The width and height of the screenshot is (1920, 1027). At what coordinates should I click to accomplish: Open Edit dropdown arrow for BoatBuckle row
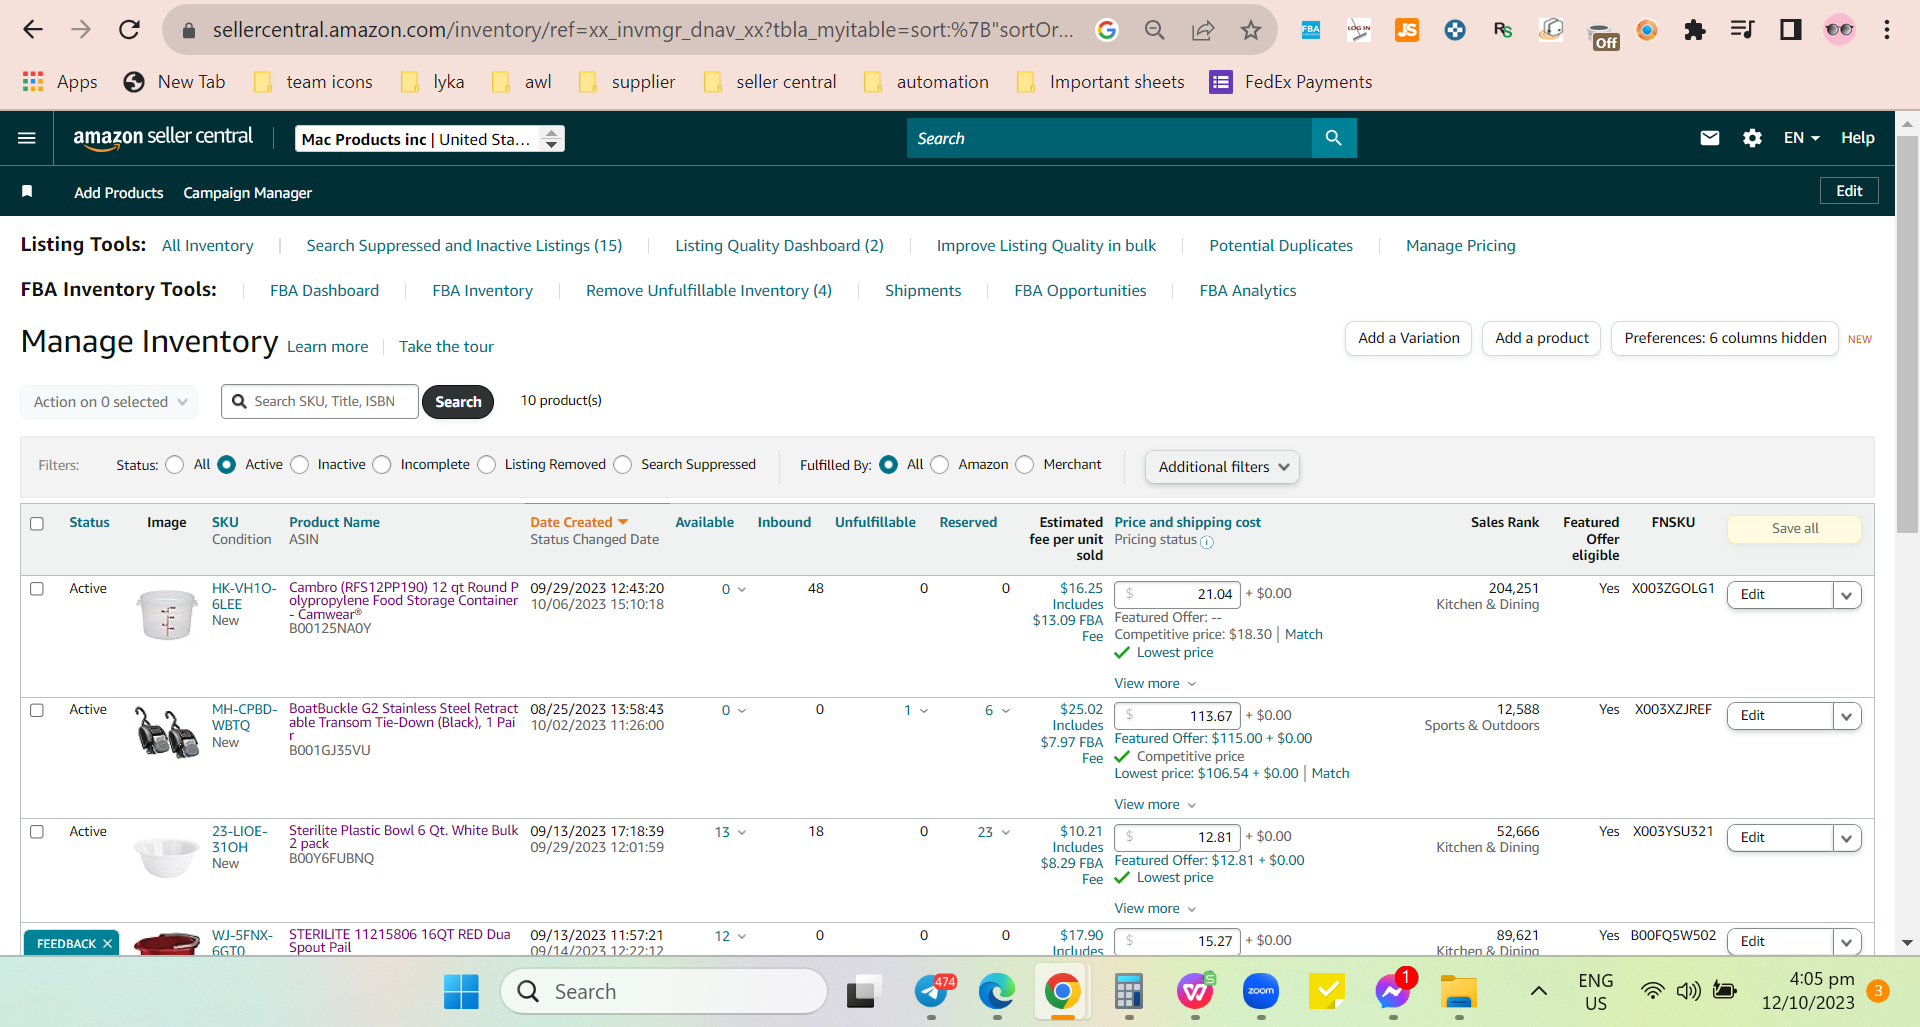1847,717
